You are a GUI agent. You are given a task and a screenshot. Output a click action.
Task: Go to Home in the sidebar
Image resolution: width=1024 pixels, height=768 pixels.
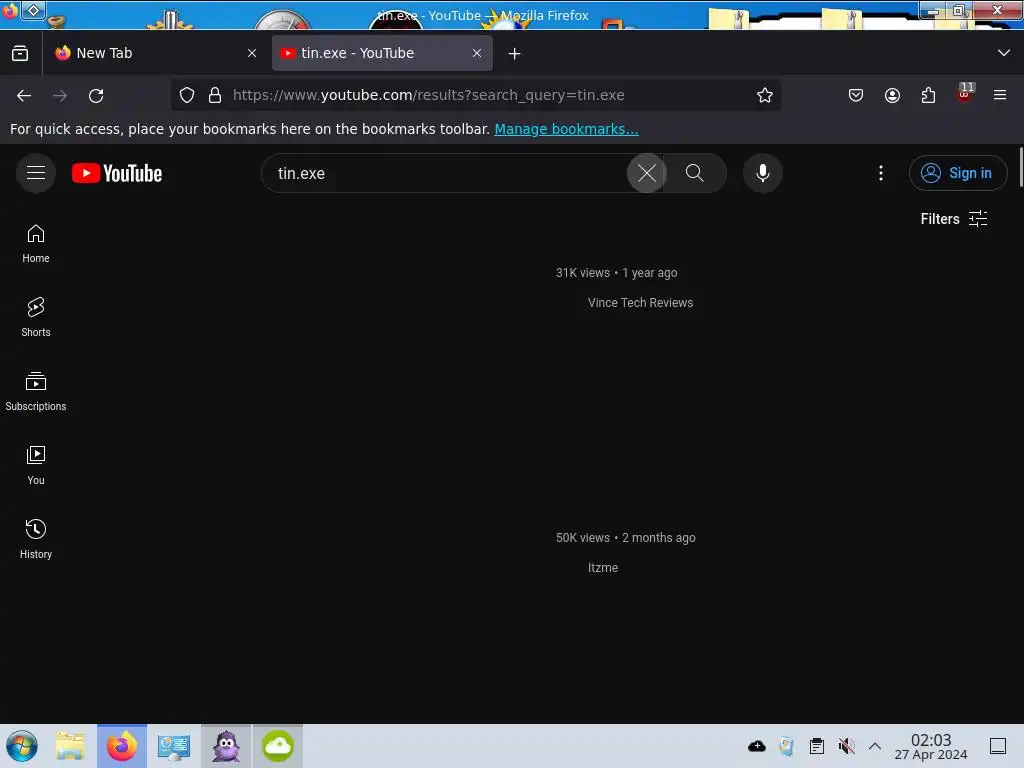[x=36, y=244]
